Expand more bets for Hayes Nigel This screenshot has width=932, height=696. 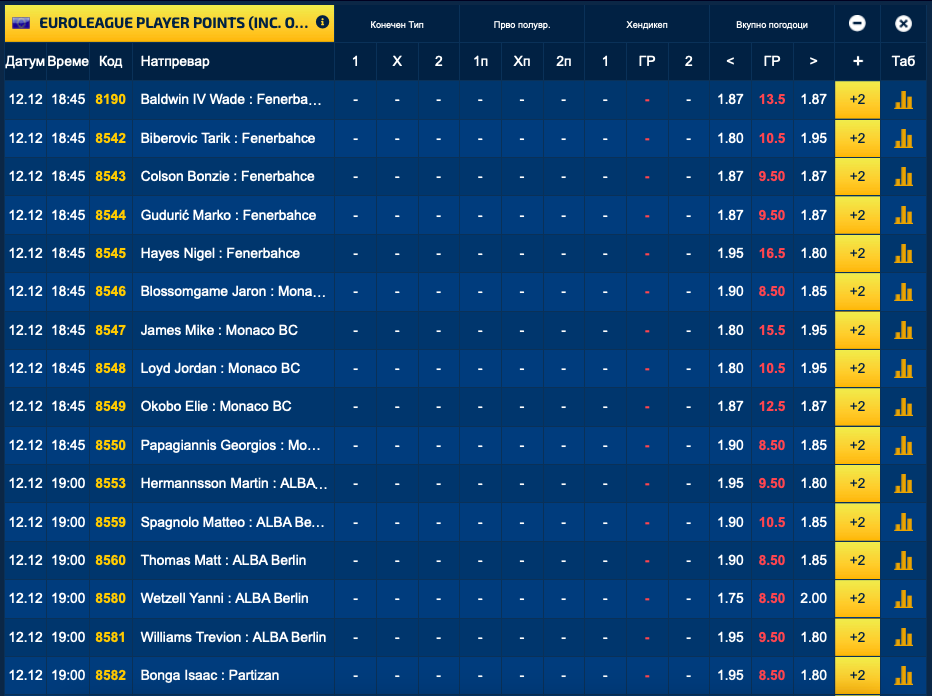tap(857, 253)
